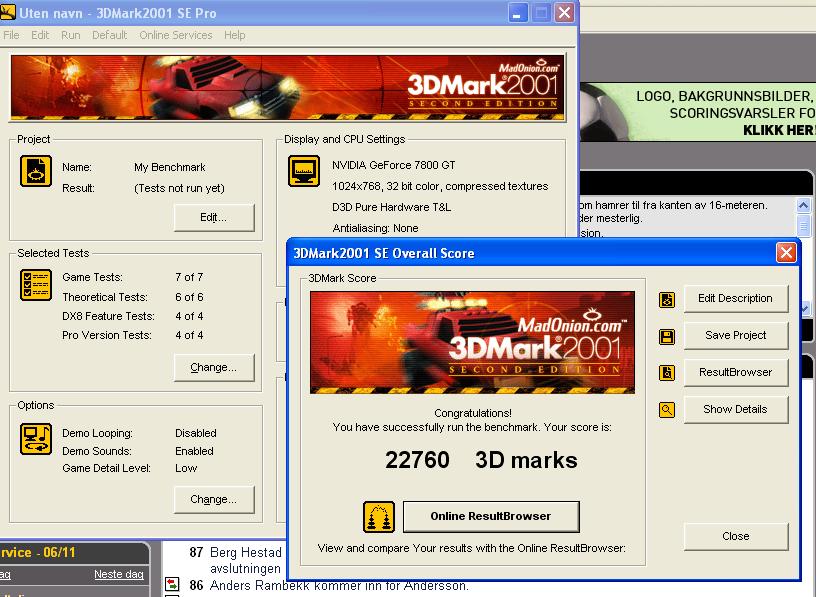This screenshot has height=597, width=816.
Task: Click Change... under Selected Tests
Action: point(214,367)
